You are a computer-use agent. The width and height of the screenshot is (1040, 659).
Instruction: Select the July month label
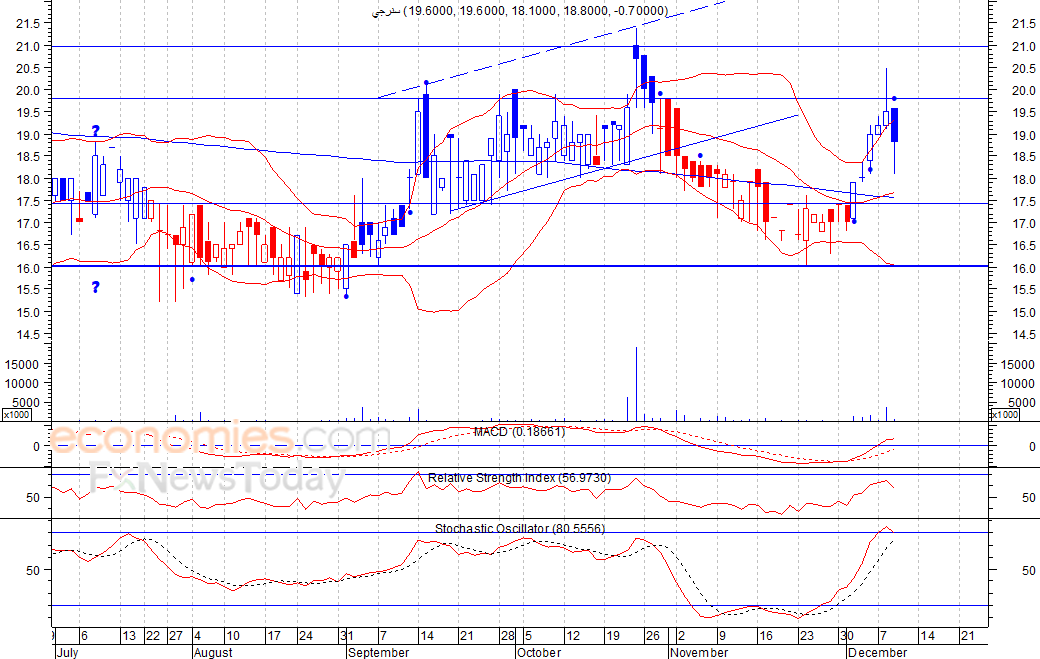(67, 652)
